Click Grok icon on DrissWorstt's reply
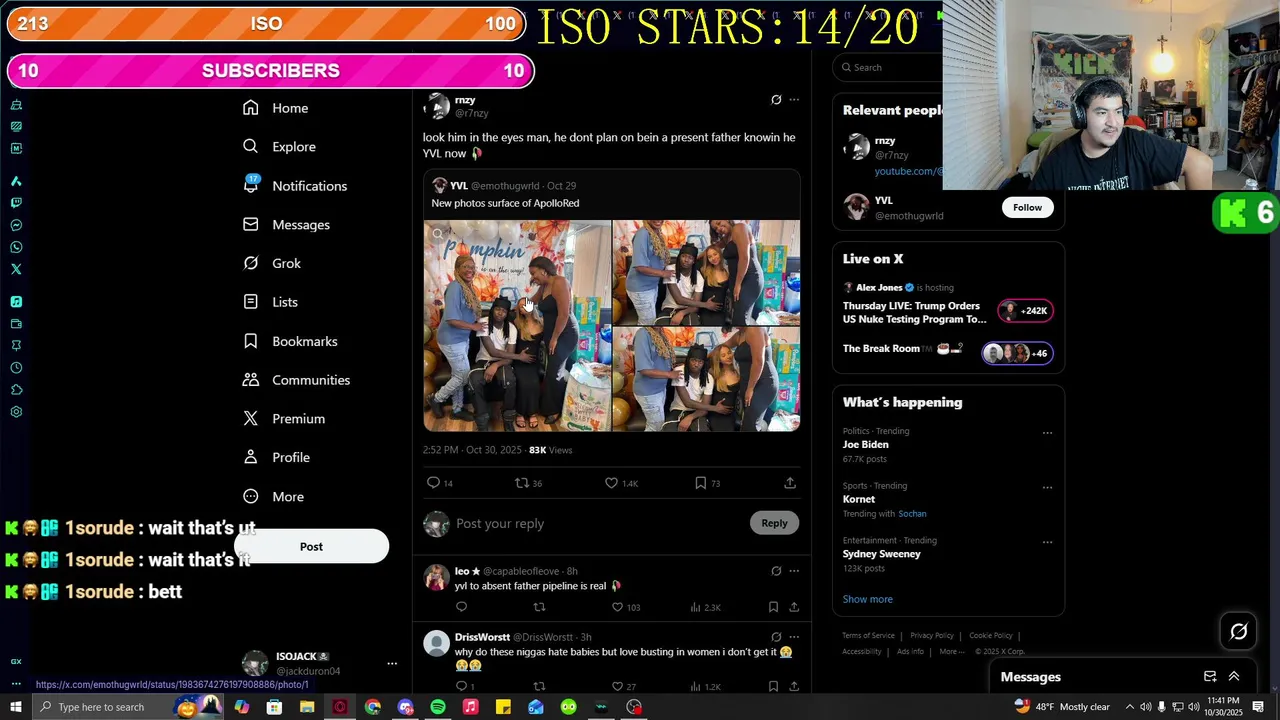This screenshot has height=720, width=1280. click(776, 637)
